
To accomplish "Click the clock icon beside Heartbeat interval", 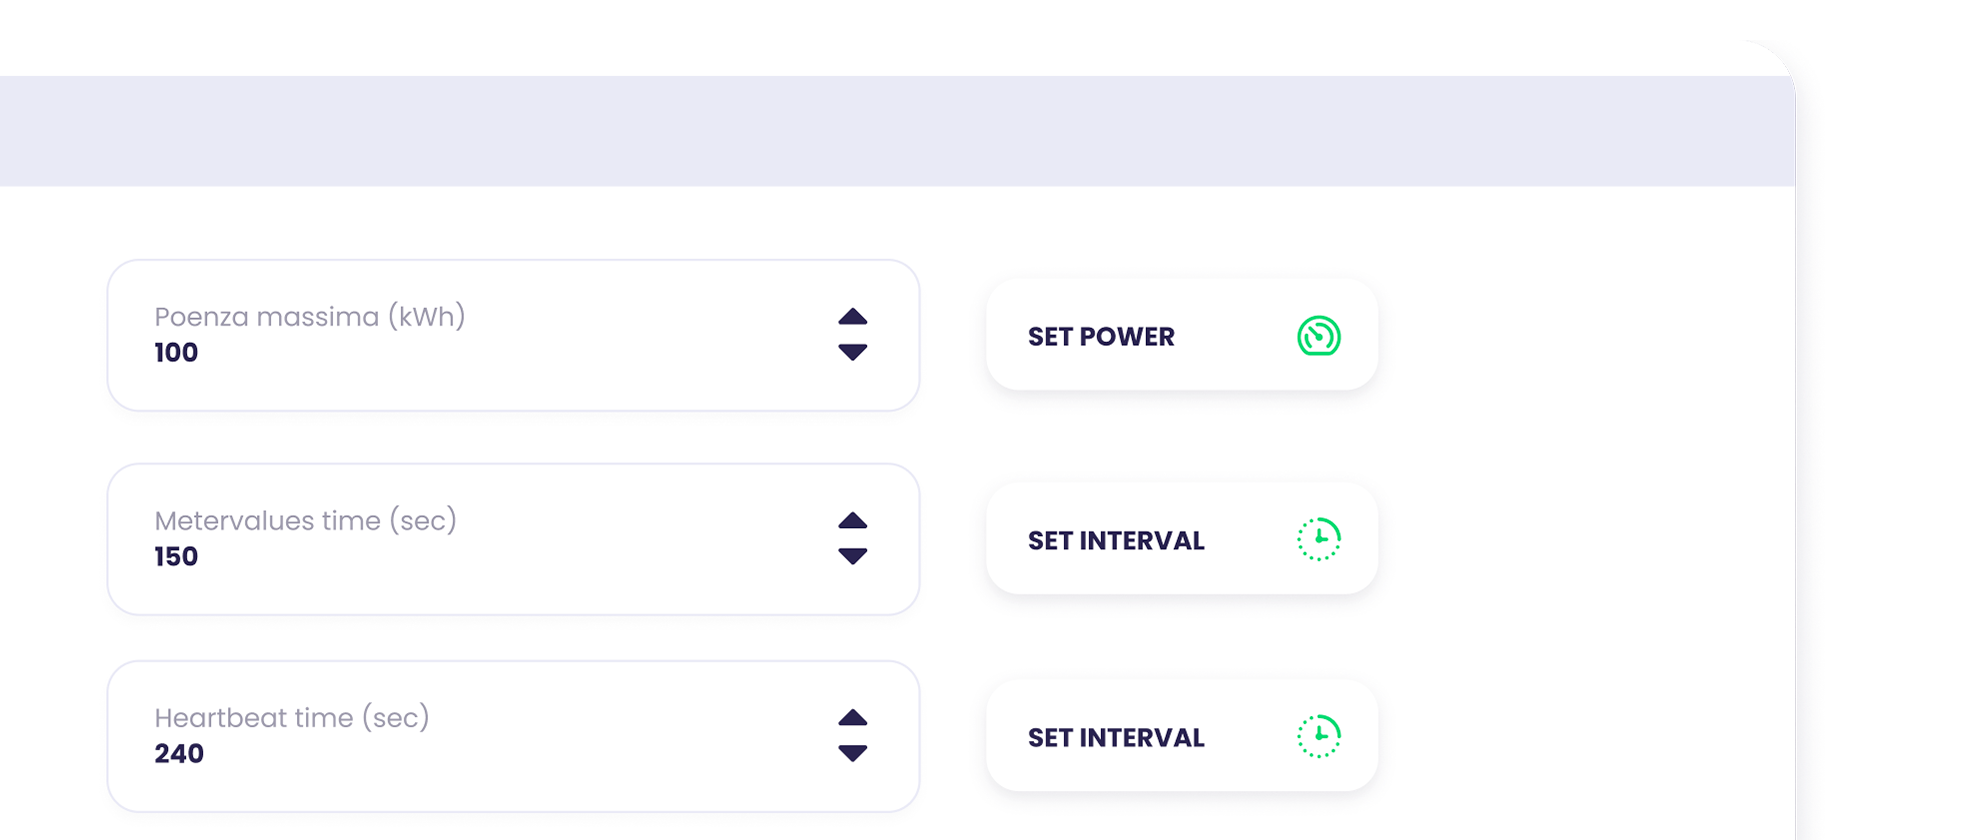I will [1319, 736].
